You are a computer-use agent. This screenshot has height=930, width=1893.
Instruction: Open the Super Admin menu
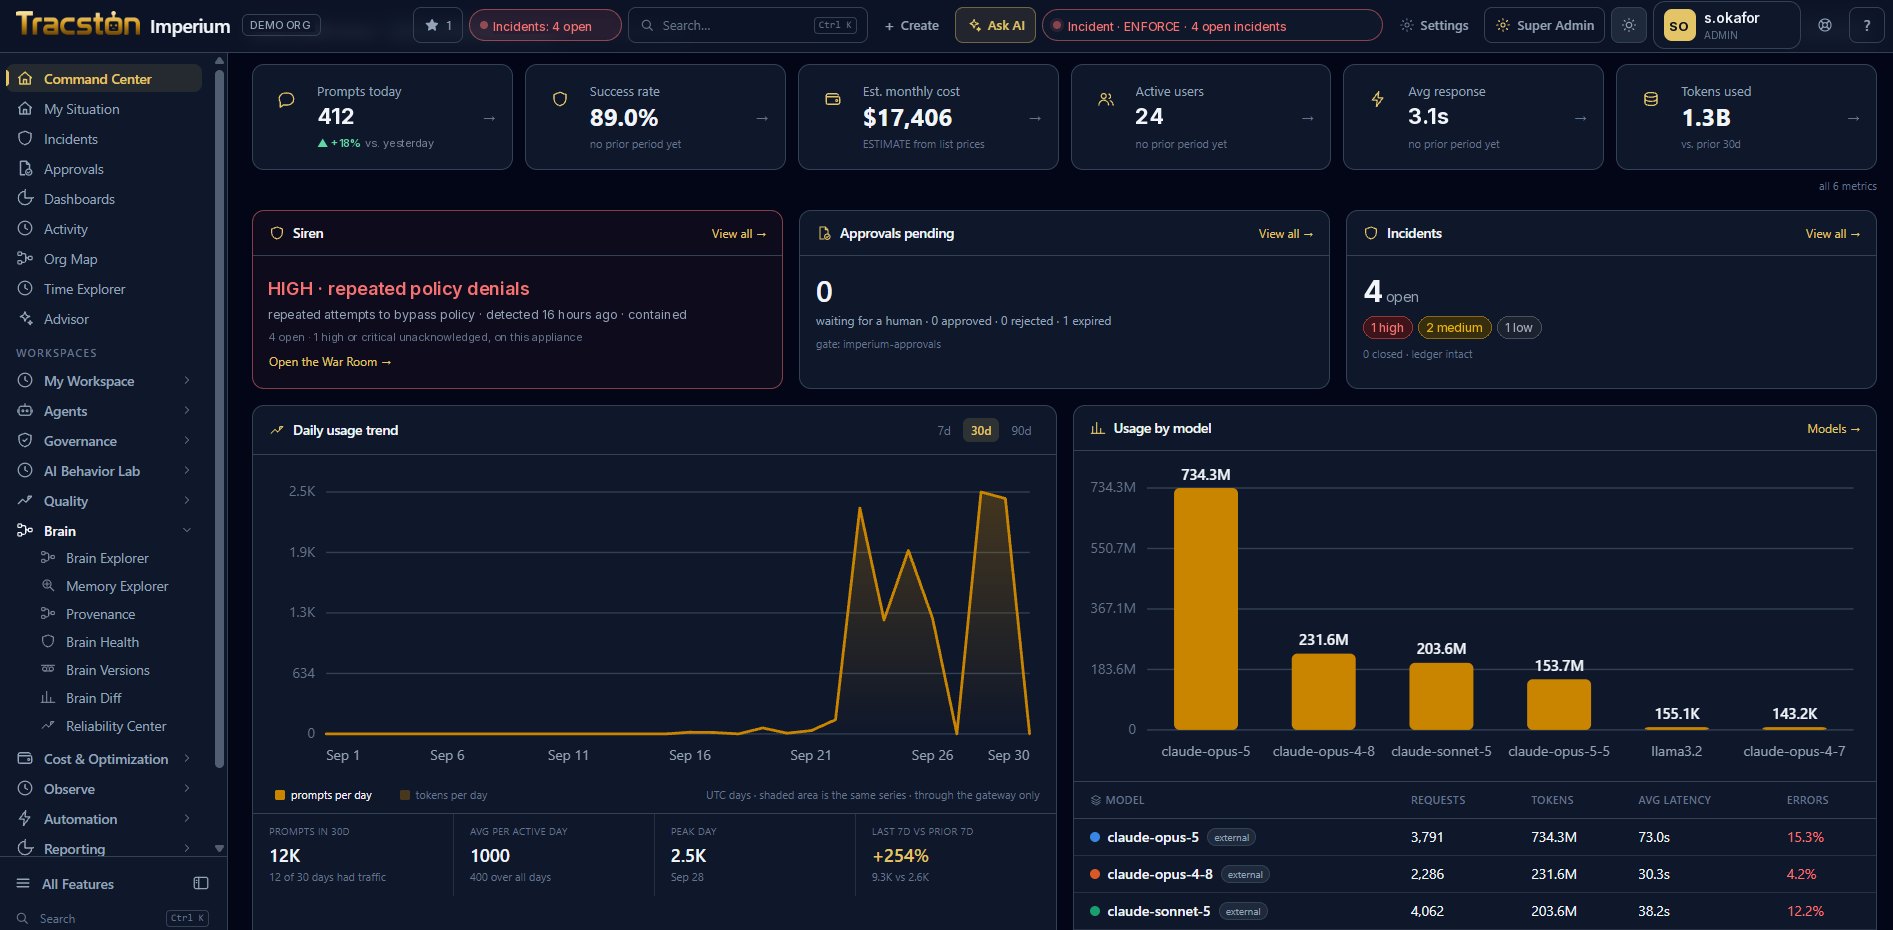1544,25
